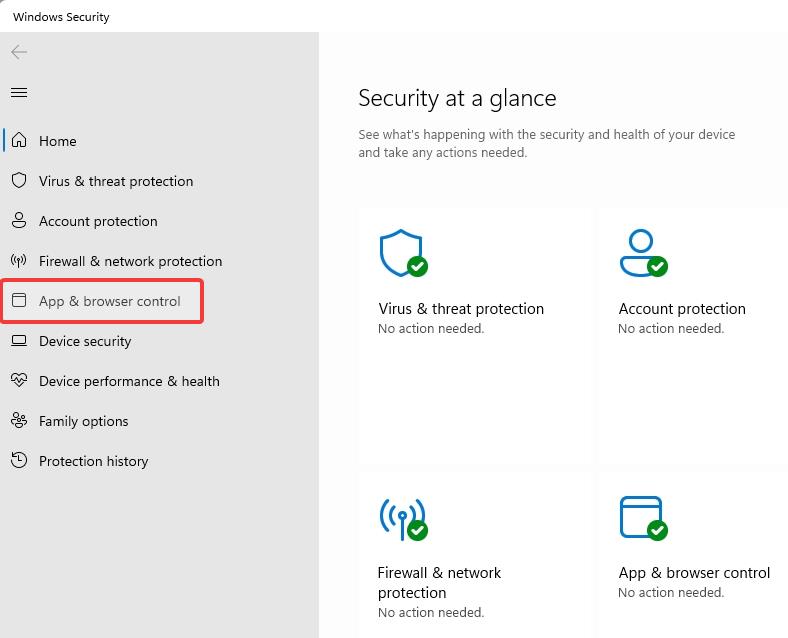Click the large blue shield tile icon

tap(401, 253)
